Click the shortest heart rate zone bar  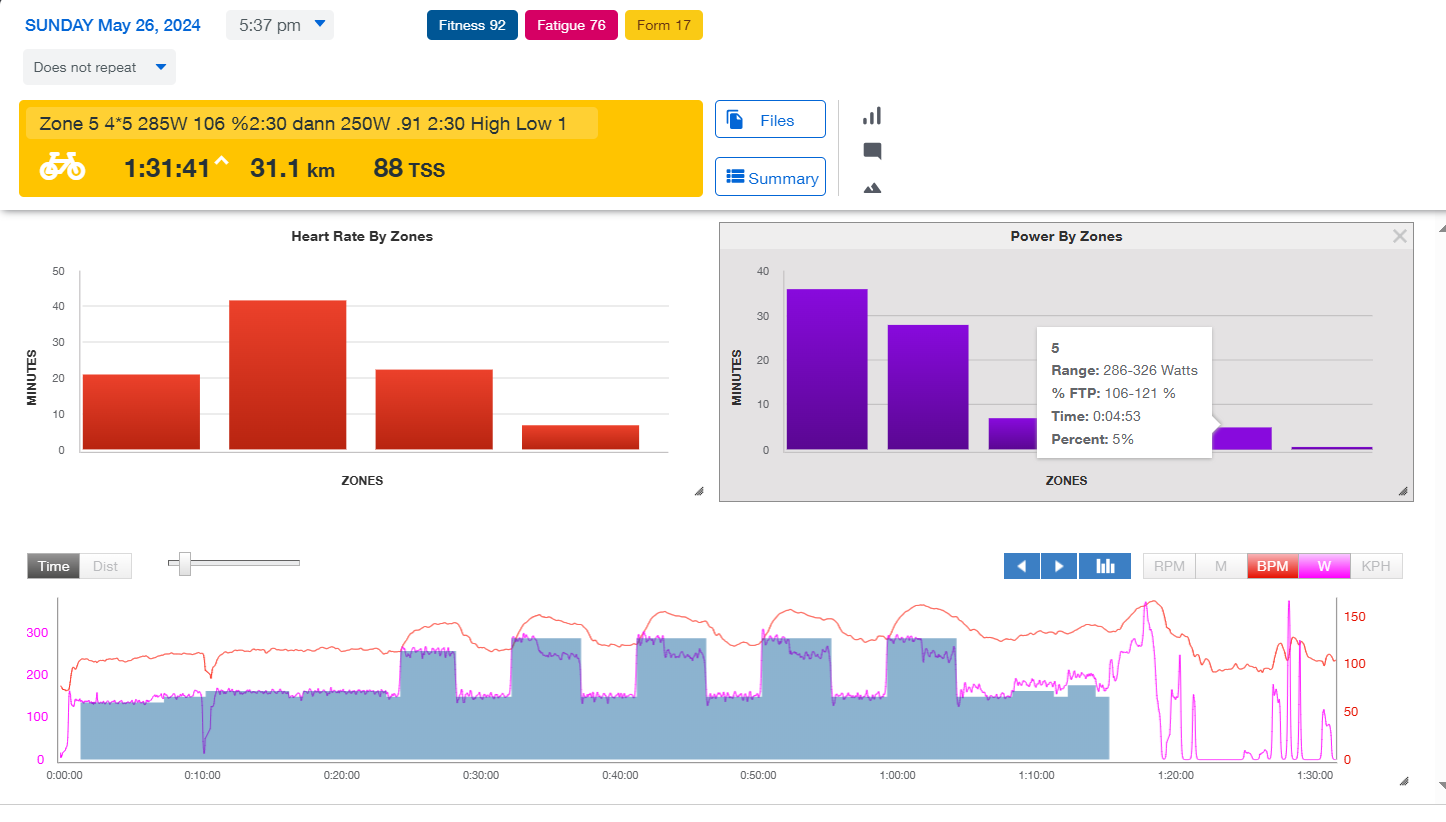[x=580, y=437]
